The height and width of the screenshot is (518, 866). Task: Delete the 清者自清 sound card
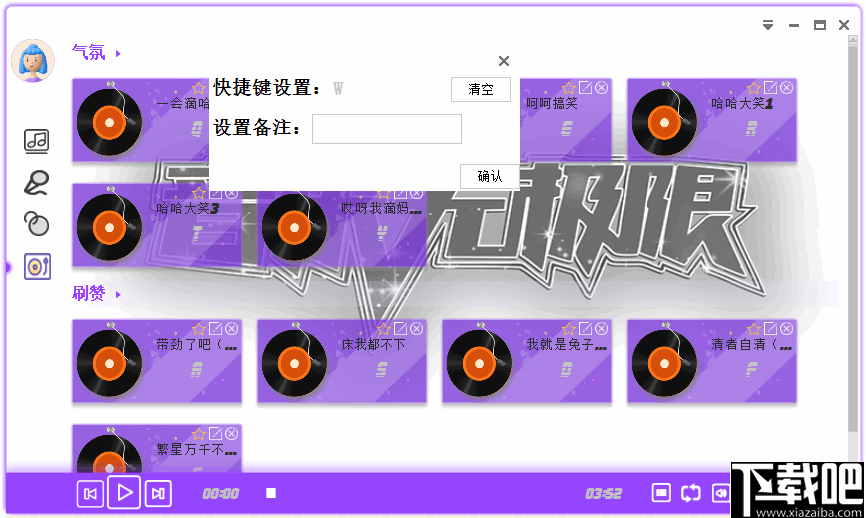786,329
